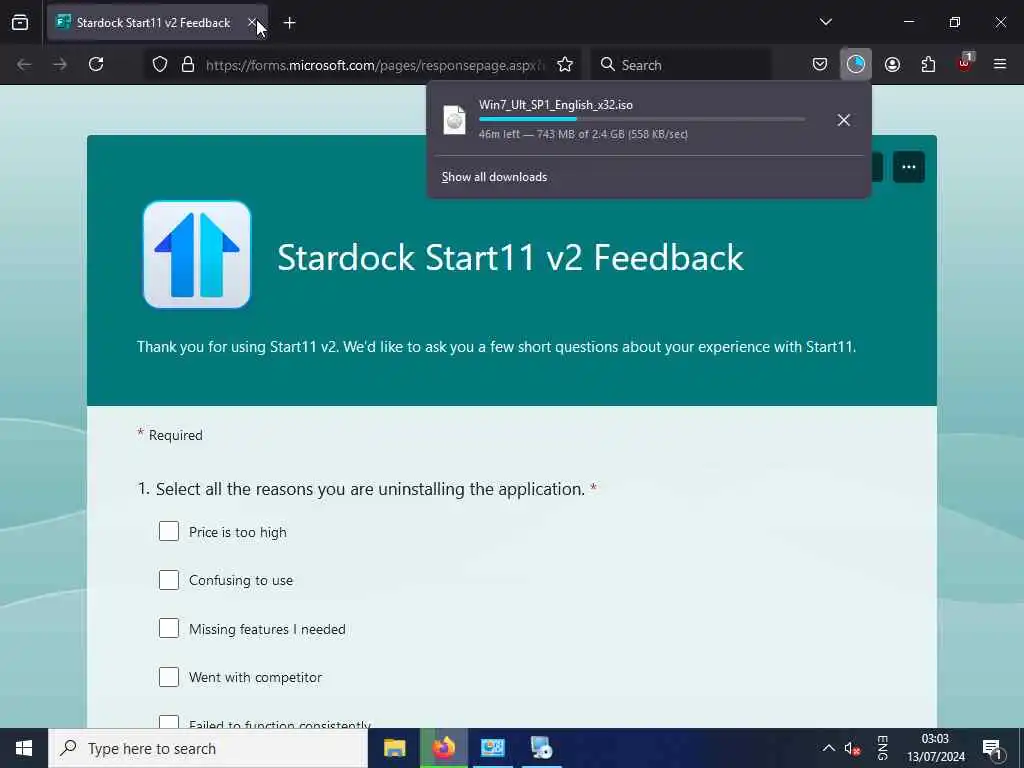1024x768 pixels.
Task: Open Firefox View in the tab strip
Action: point(20,23)
